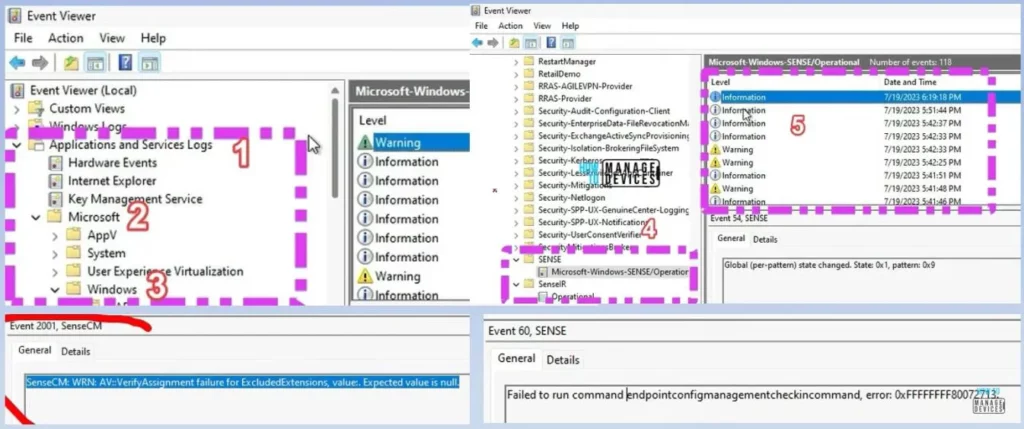Select highlighted Warning event in left list
1024x429 pixels.
click(413, 142)
